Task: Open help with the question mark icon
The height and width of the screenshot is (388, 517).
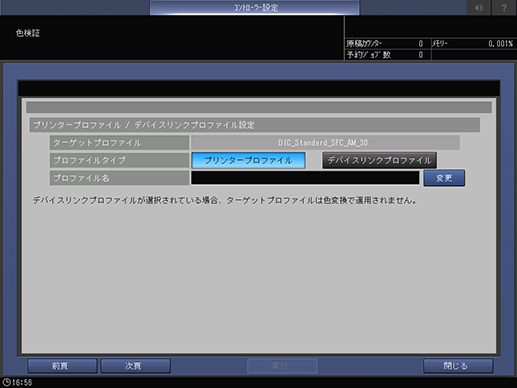Action: pos(504,7)
